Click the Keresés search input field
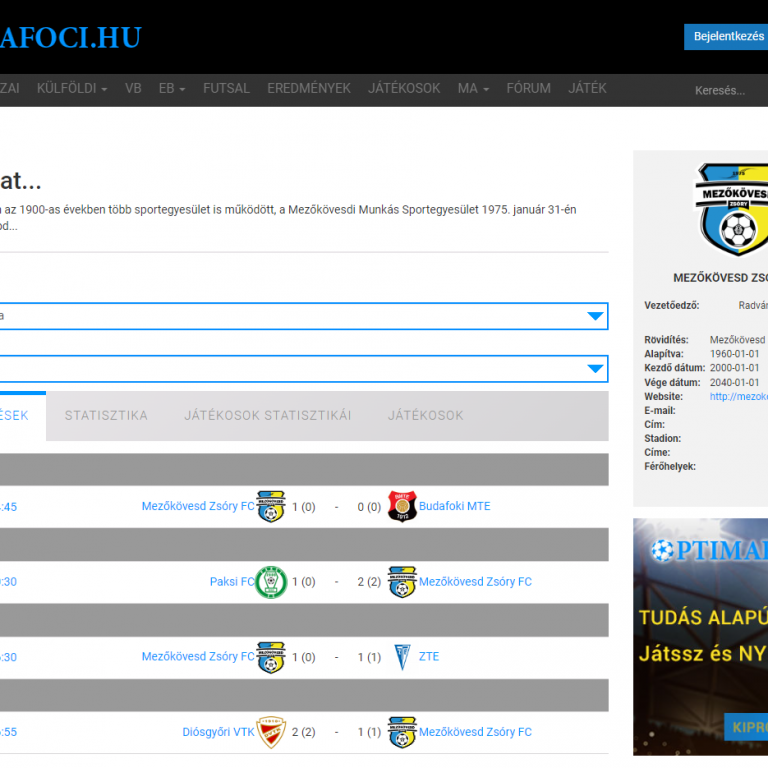768x768 pixels. point(725,90)
